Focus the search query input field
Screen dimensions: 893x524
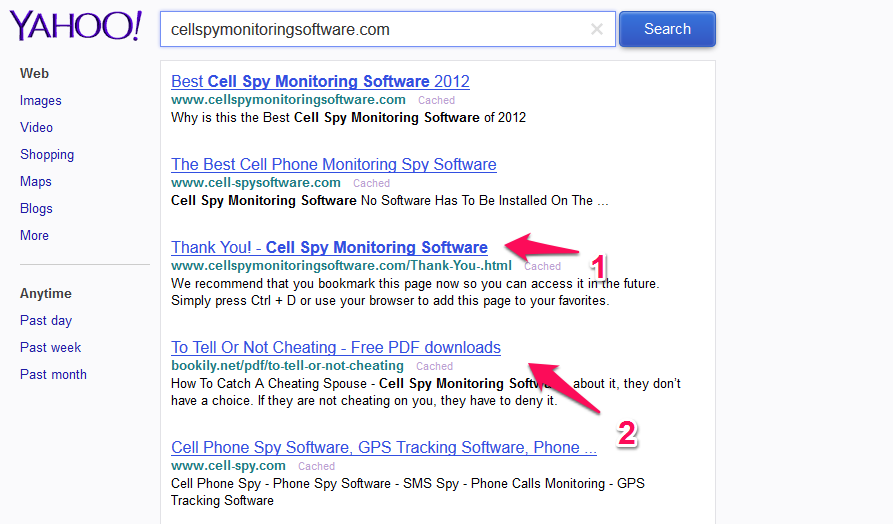(376, 29)
